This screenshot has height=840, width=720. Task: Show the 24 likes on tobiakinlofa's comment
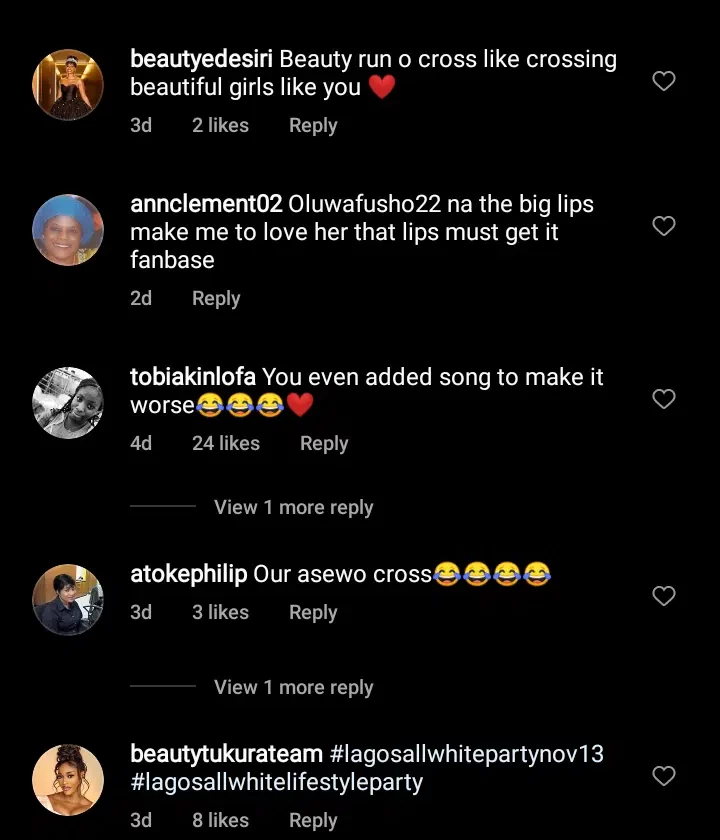[x=226, y=444]
